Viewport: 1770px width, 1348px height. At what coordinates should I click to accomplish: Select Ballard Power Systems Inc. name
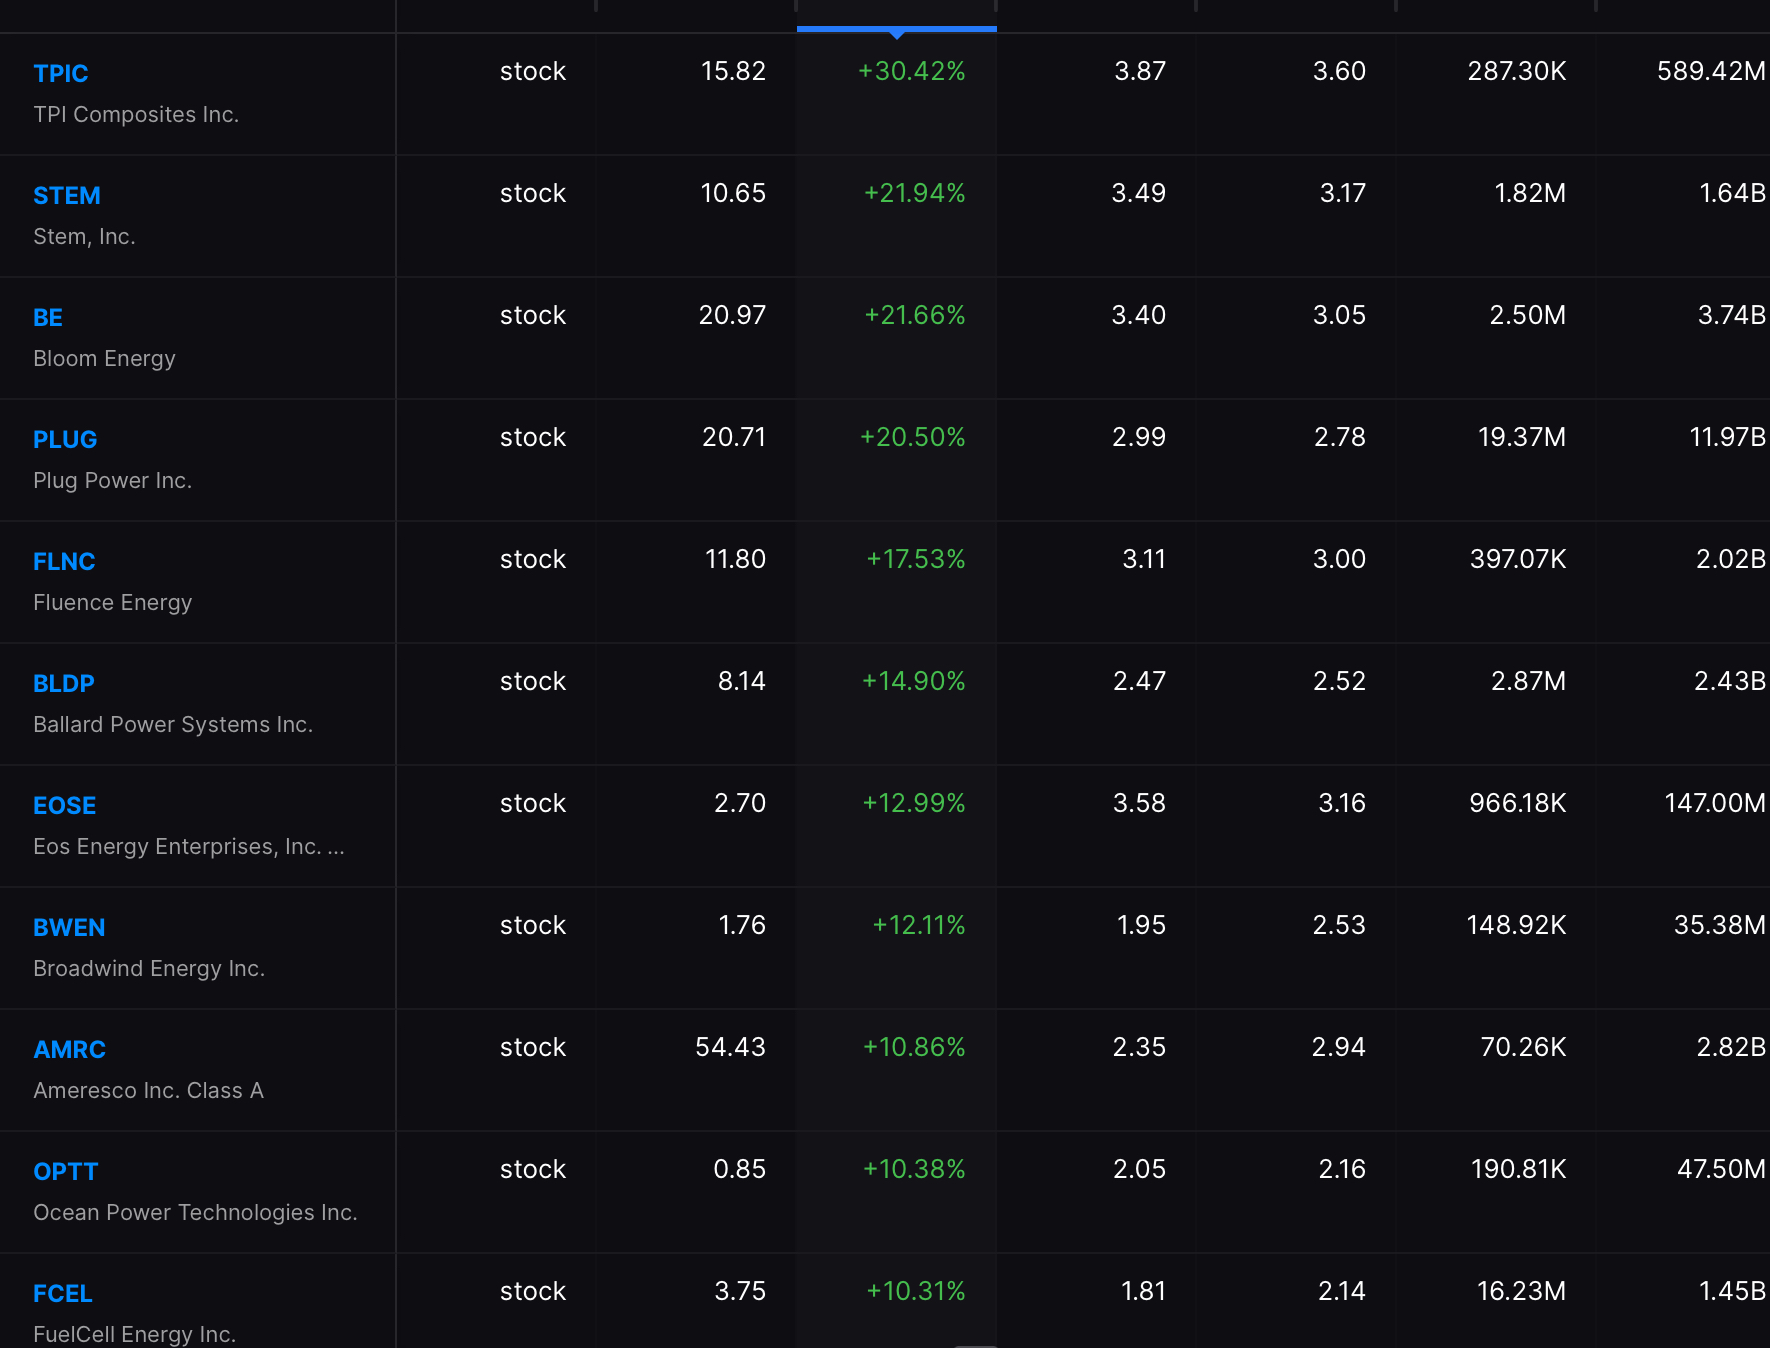[x=173, y=724]
